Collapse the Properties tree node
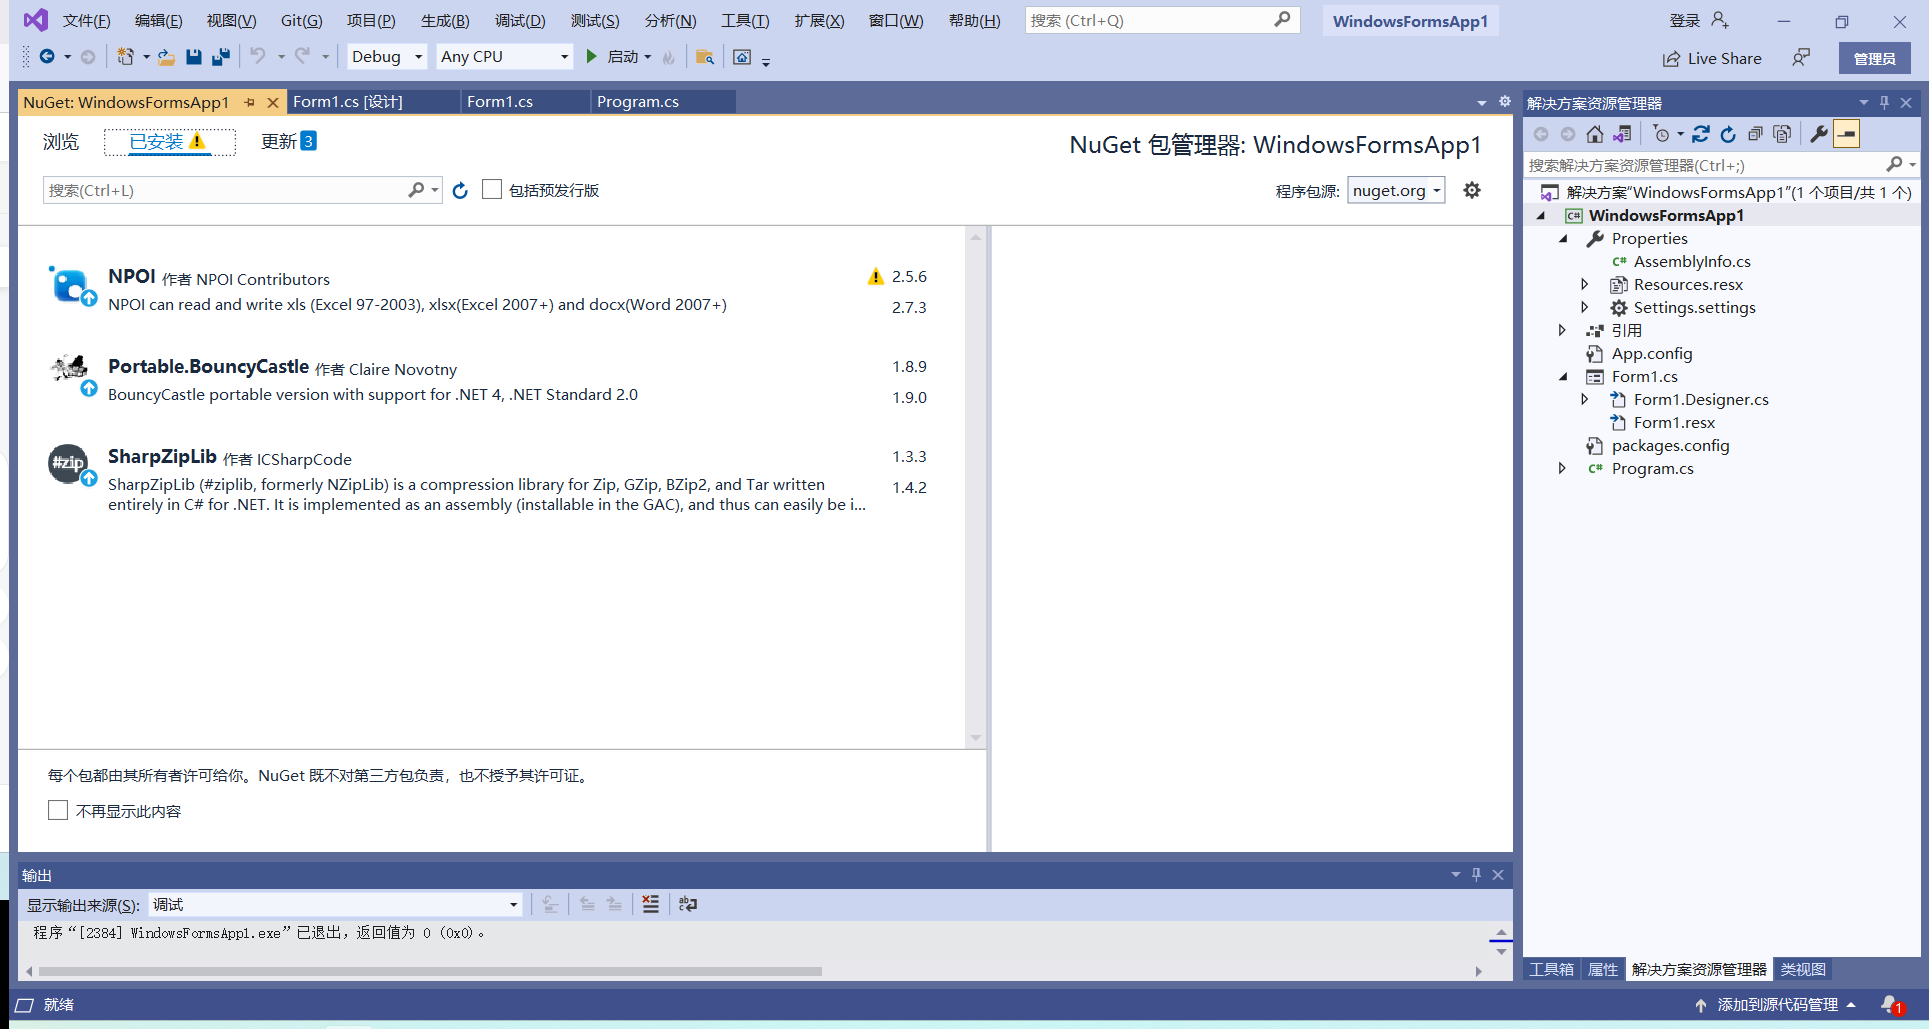The width and height of the screenshot is (1929, 1029). 1563,238
